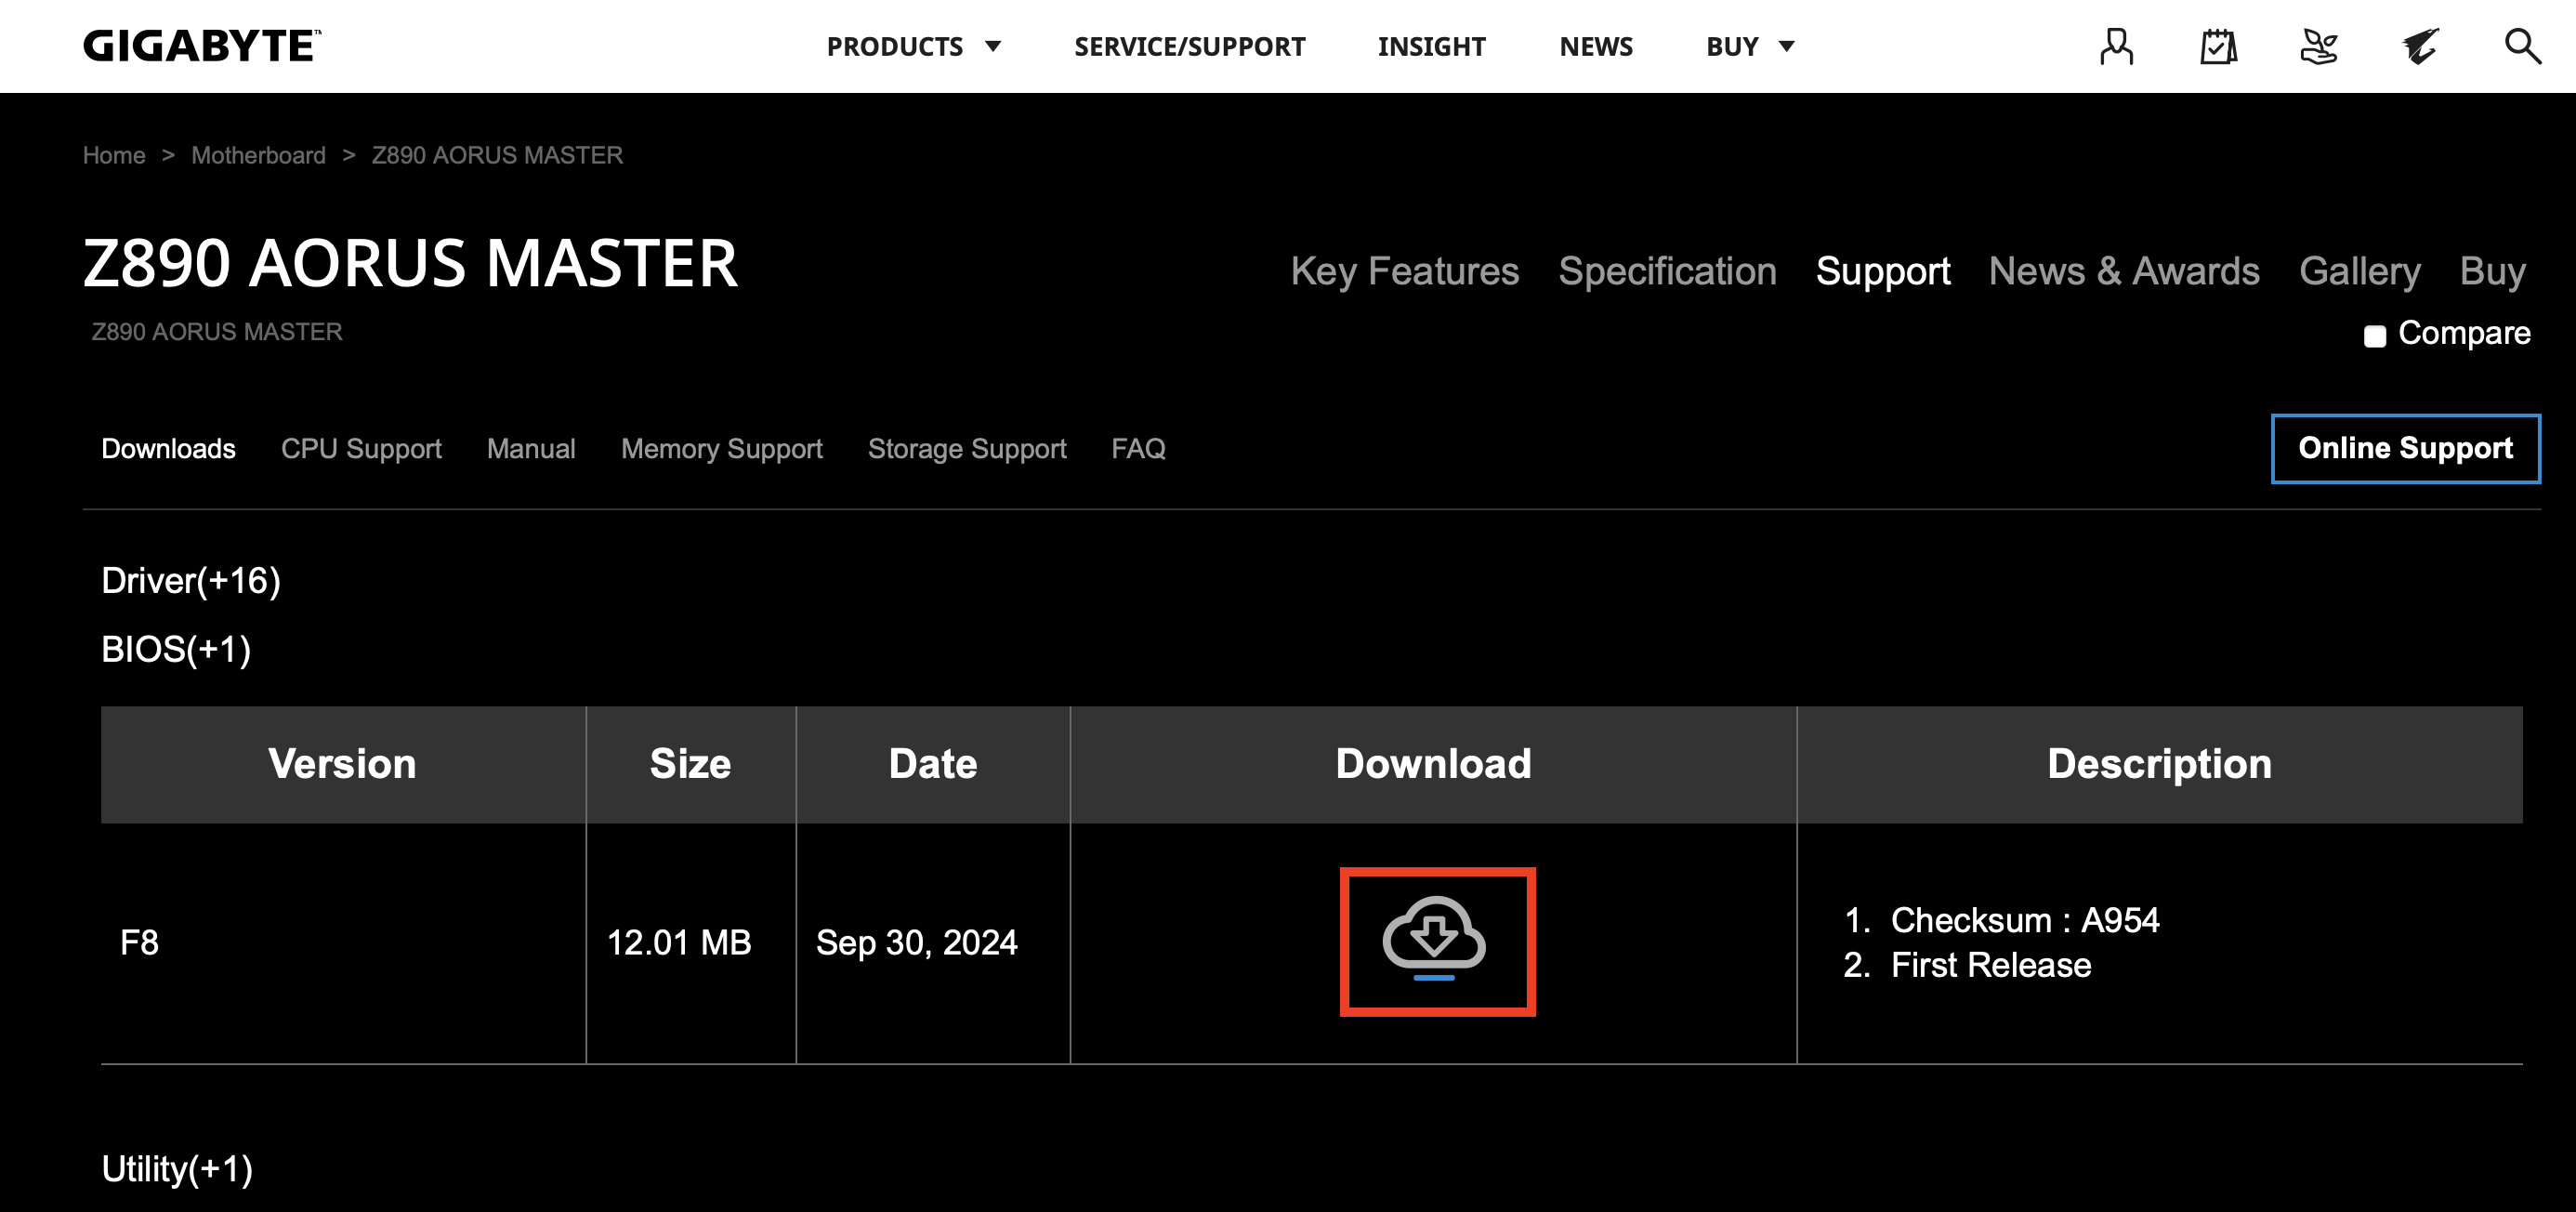The width and height of the screenshot is (2576, 1212).
Task: Open the Specification page link
Action: (x=1666, y=270)
